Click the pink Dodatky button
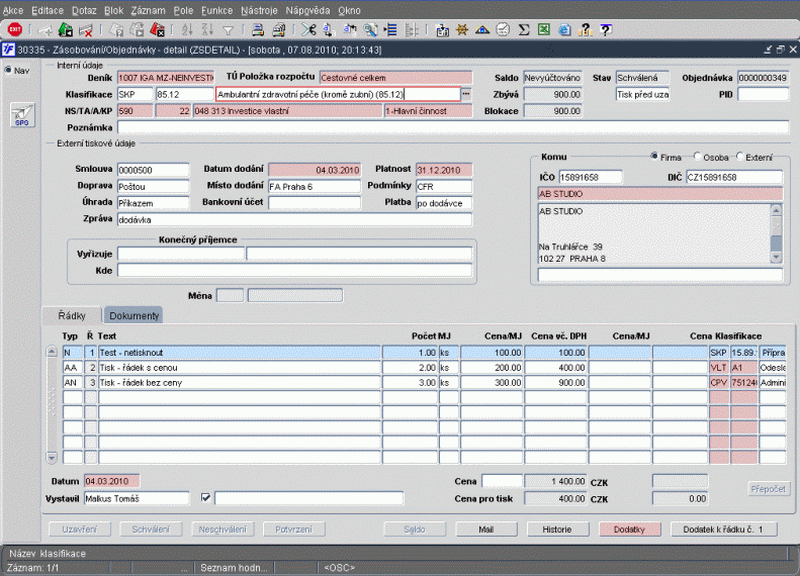The image size is (800, 576). [629, 530]
